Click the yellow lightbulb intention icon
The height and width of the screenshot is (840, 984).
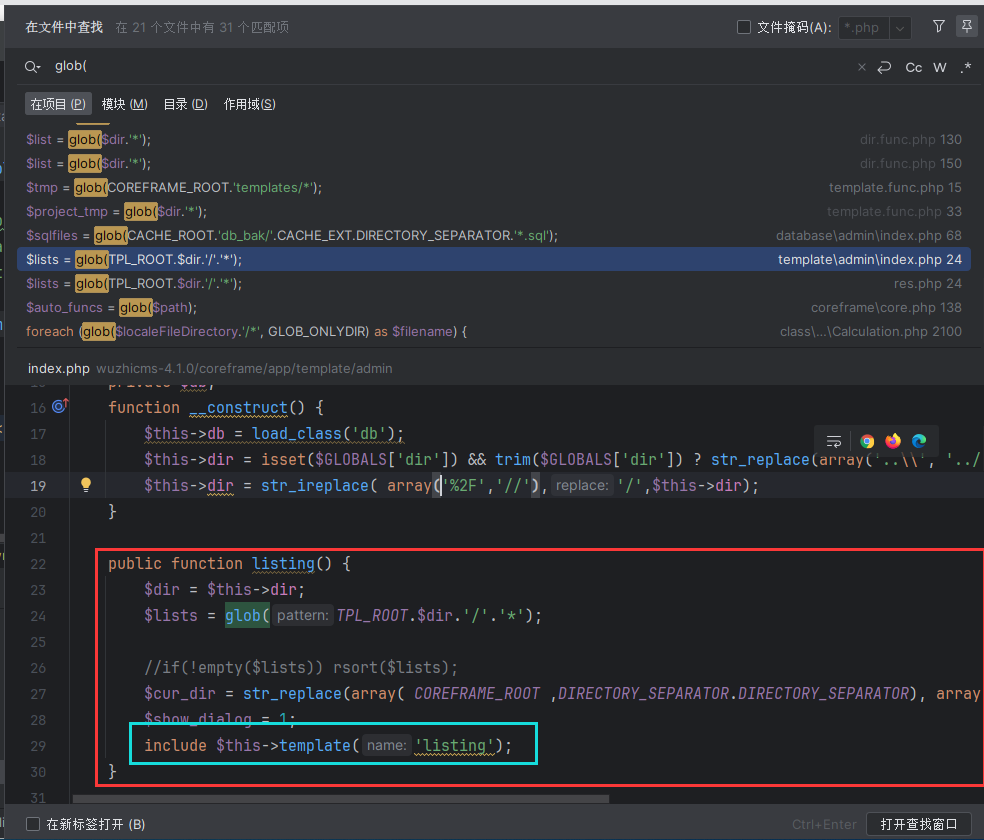click(x=86, y=485)
